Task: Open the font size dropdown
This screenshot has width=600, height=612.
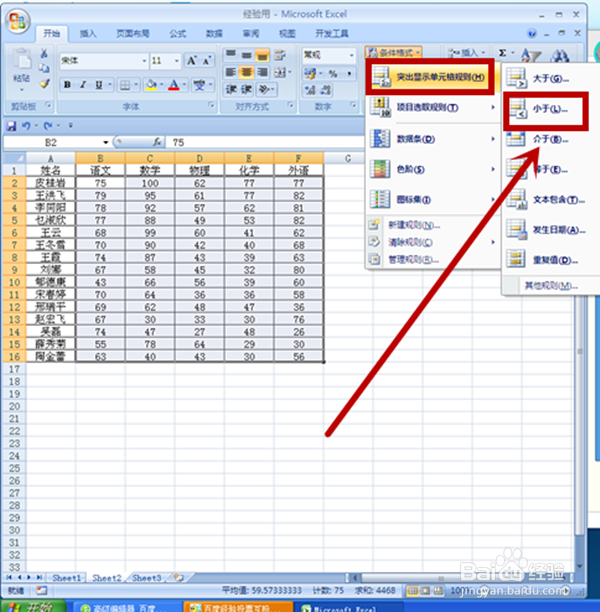Action: point(176,61)
